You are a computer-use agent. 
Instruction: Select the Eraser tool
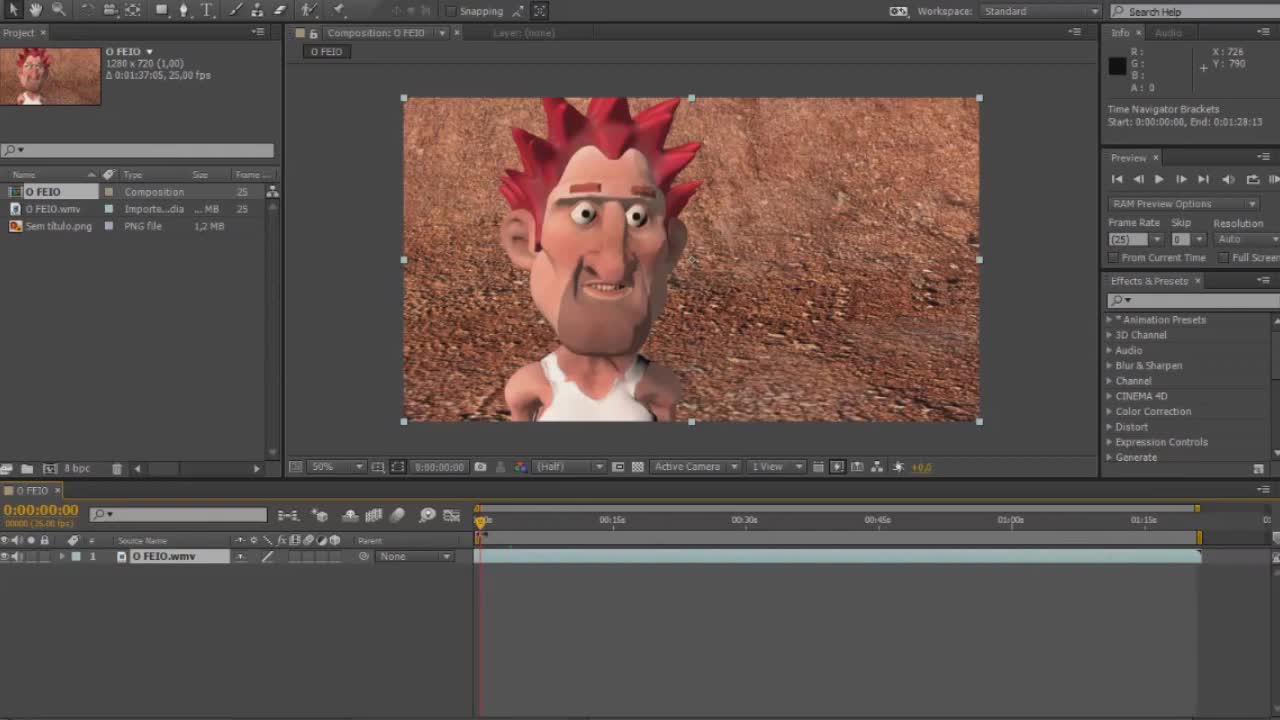pyautogui.click(x=280, y=10)
